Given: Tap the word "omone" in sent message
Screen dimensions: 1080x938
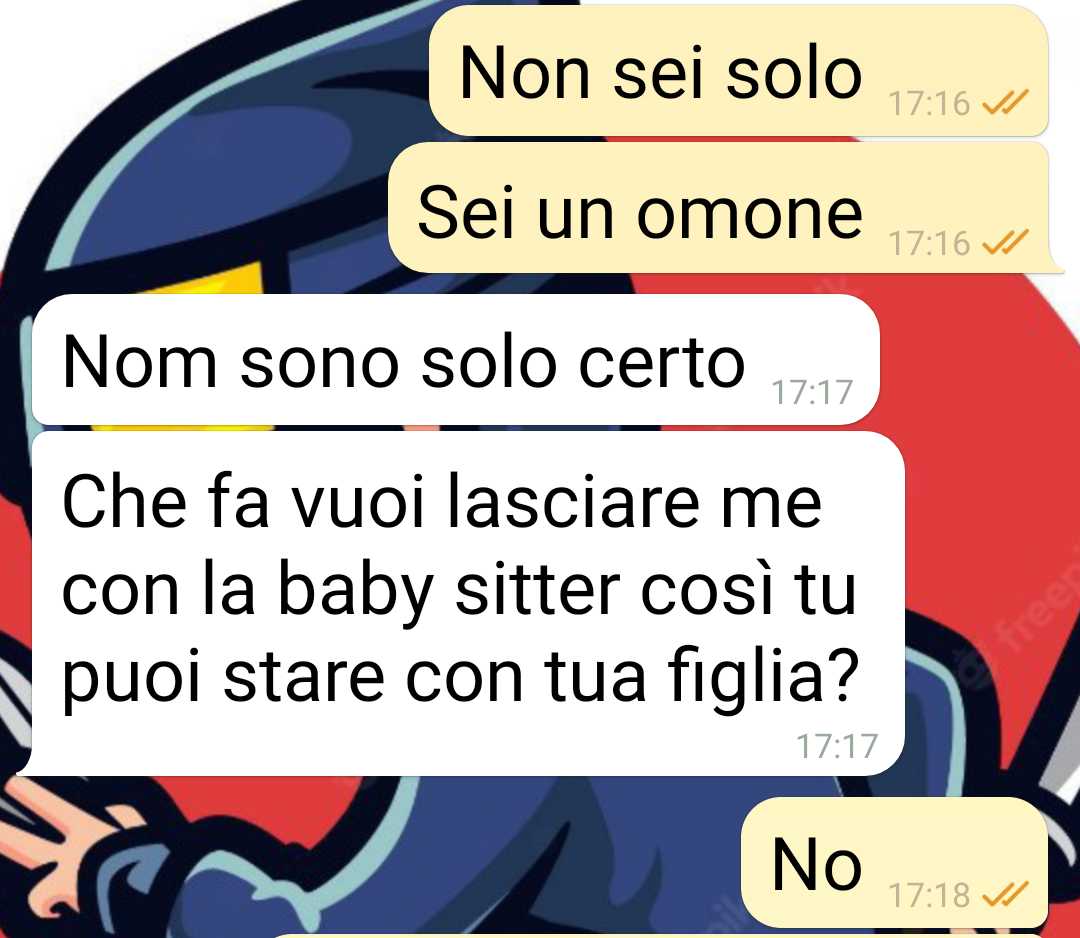Looking at the screenshot, I should point(749,215).
